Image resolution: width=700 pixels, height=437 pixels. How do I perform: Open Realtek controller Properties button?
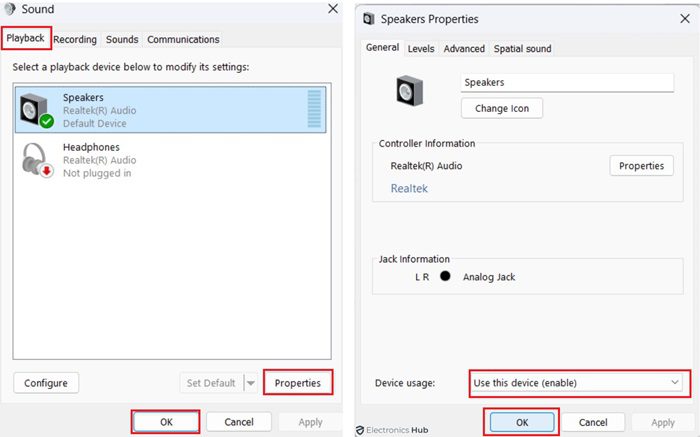coord(641,166)
